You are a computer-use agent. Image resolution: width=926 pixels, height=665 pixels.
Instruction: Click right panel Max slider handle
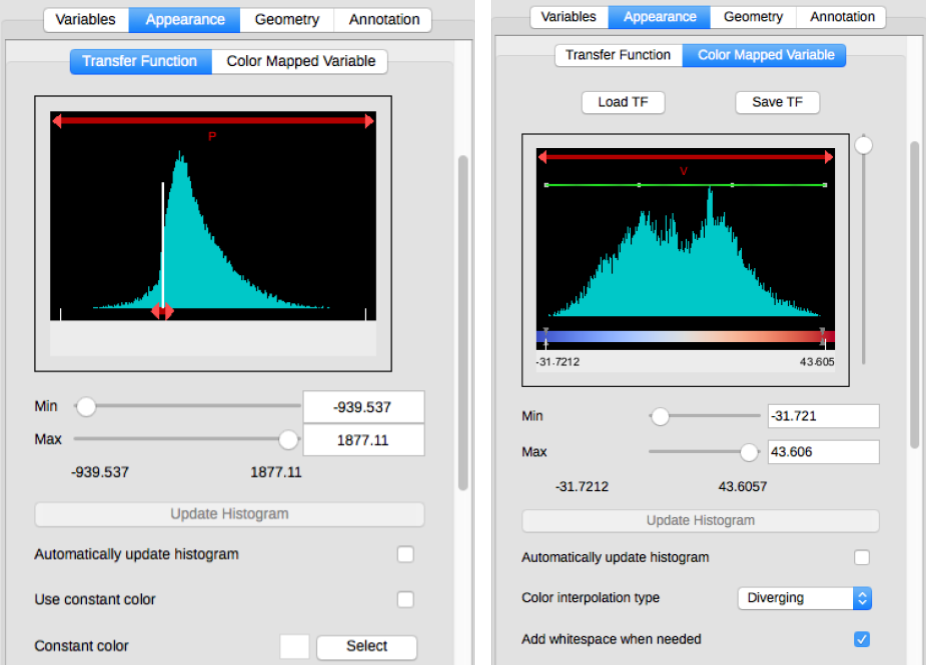click(749, 452)
